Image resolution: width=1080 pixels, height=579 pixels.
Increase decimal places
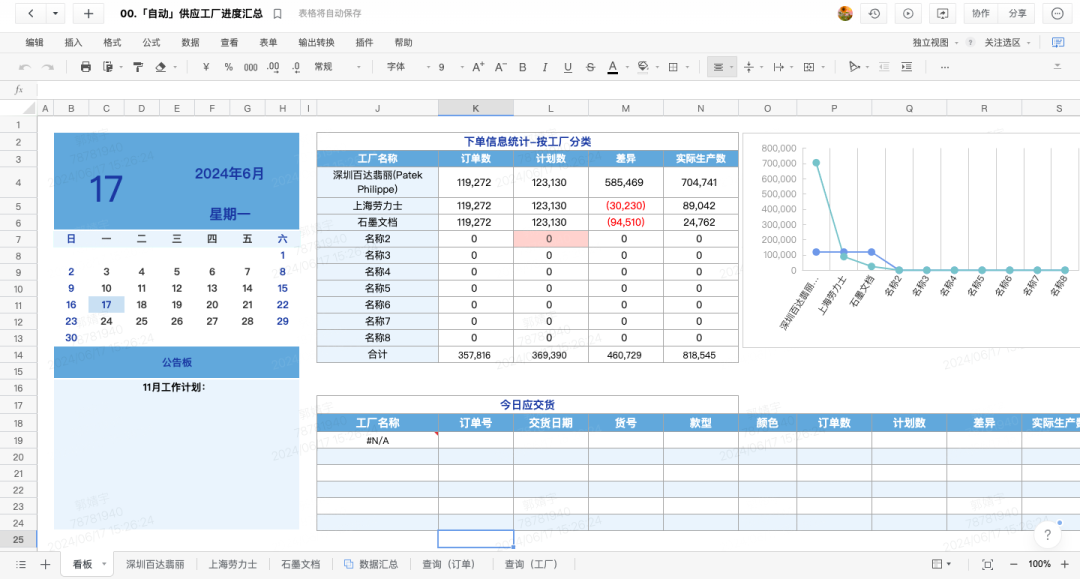tap(273, 67)
